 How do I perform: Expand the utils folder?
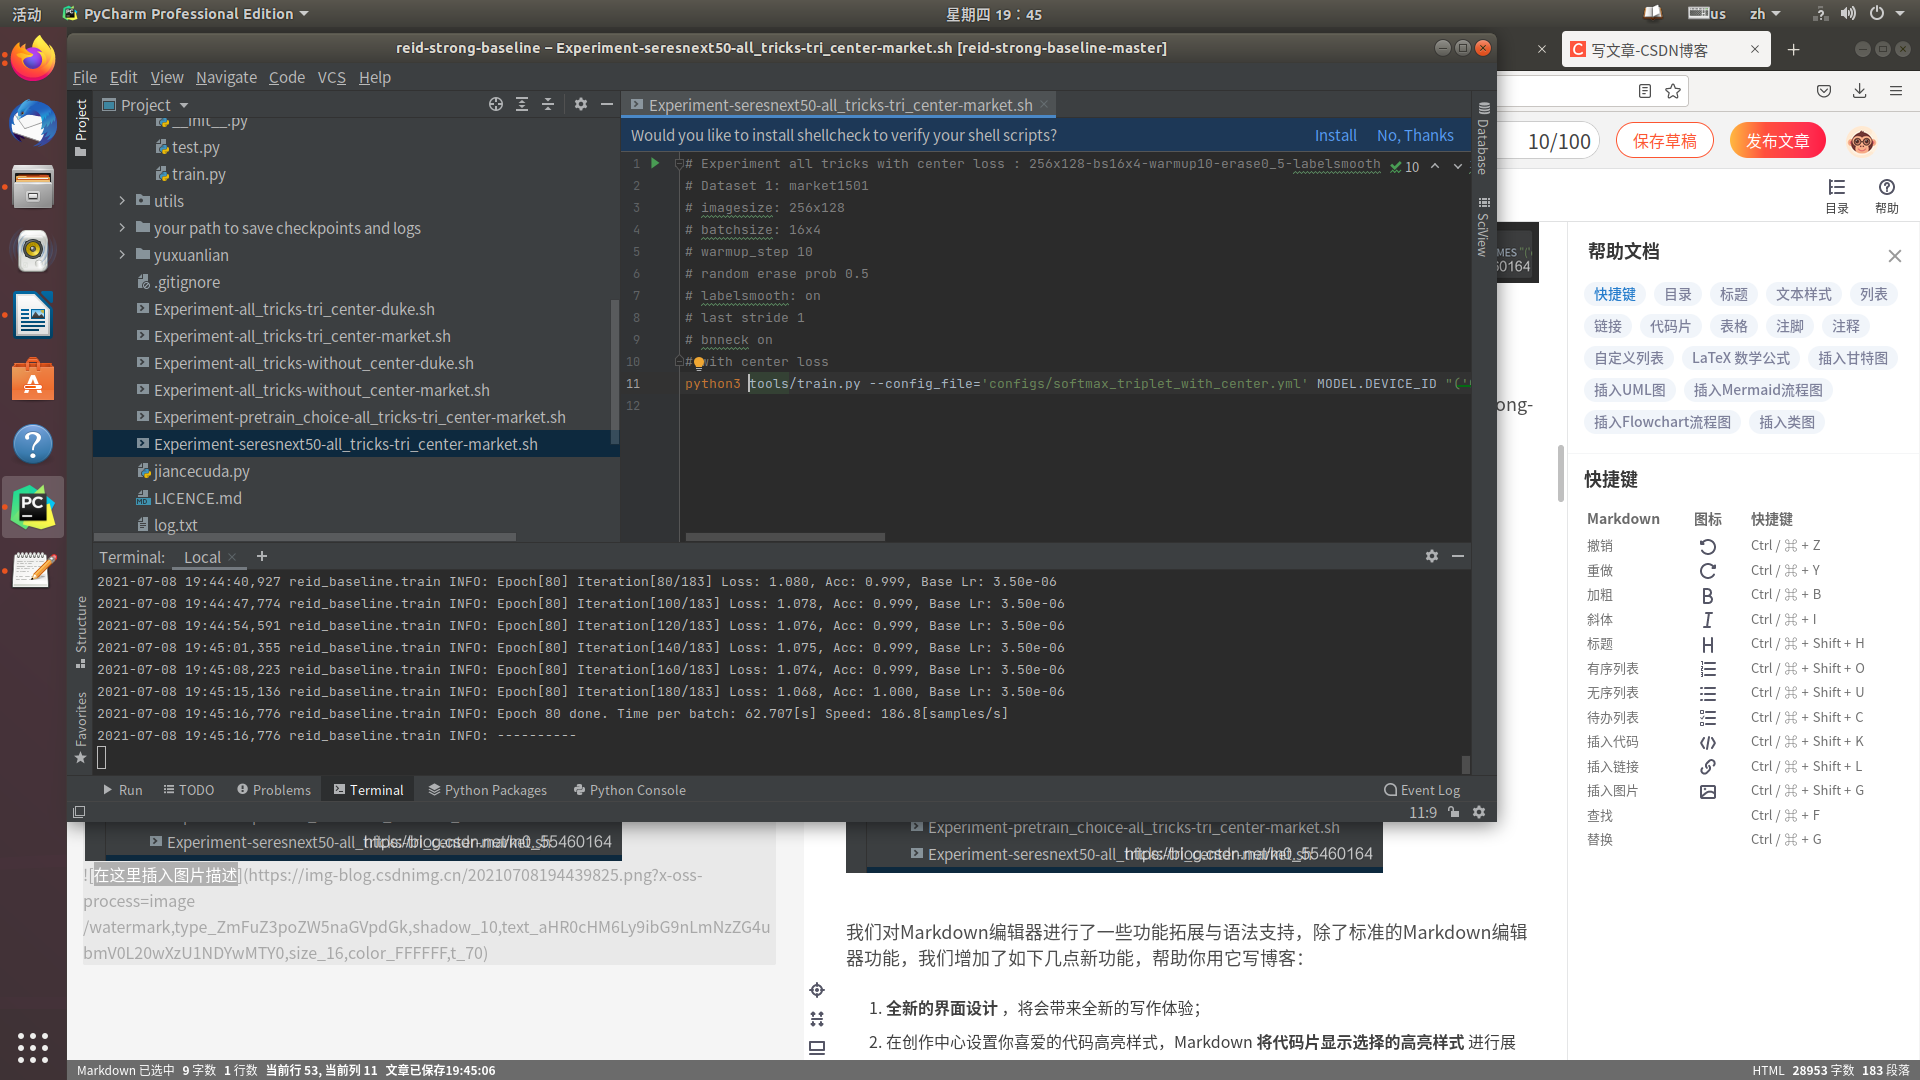coord(123,201)
